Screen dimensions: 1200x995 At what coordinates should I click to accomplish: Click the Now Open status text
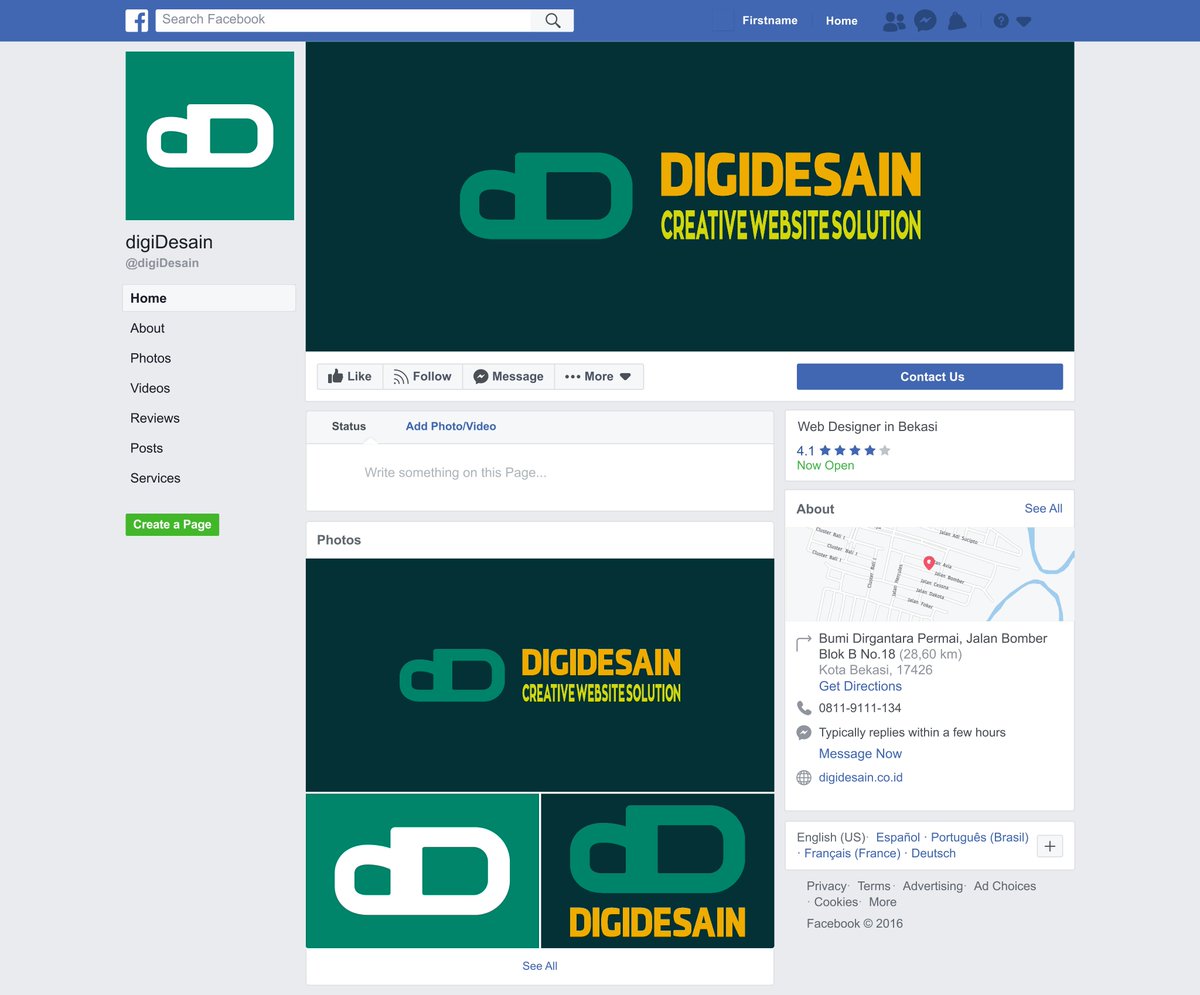coord(825,465)
